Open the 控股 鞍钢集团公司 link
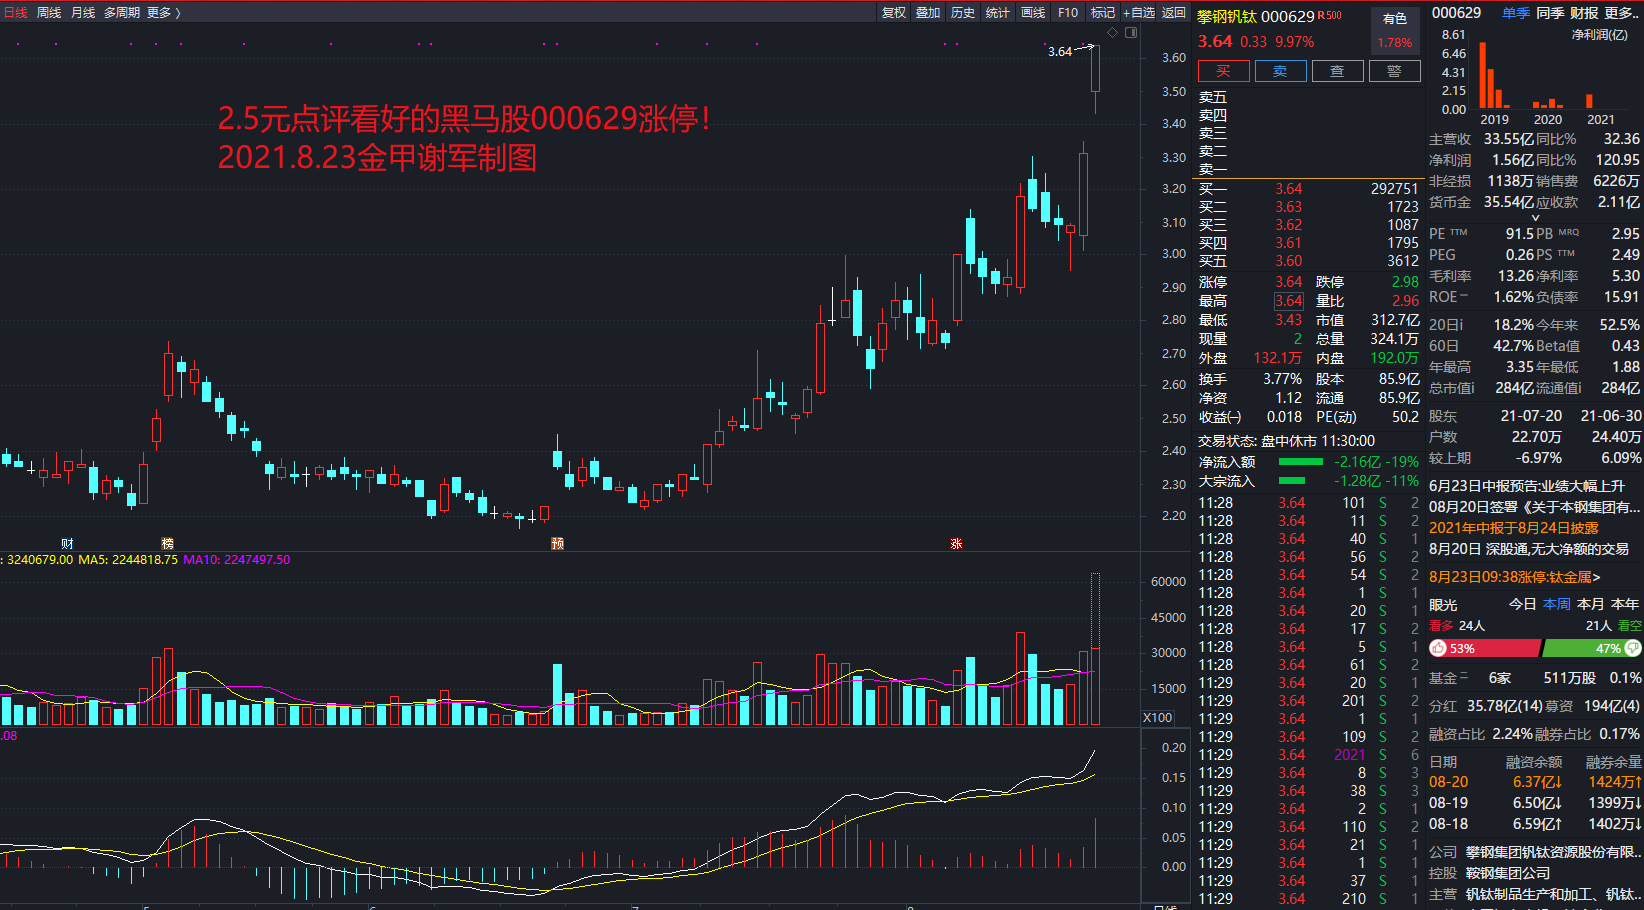Screen dimensions: 1644x910 1490,873
